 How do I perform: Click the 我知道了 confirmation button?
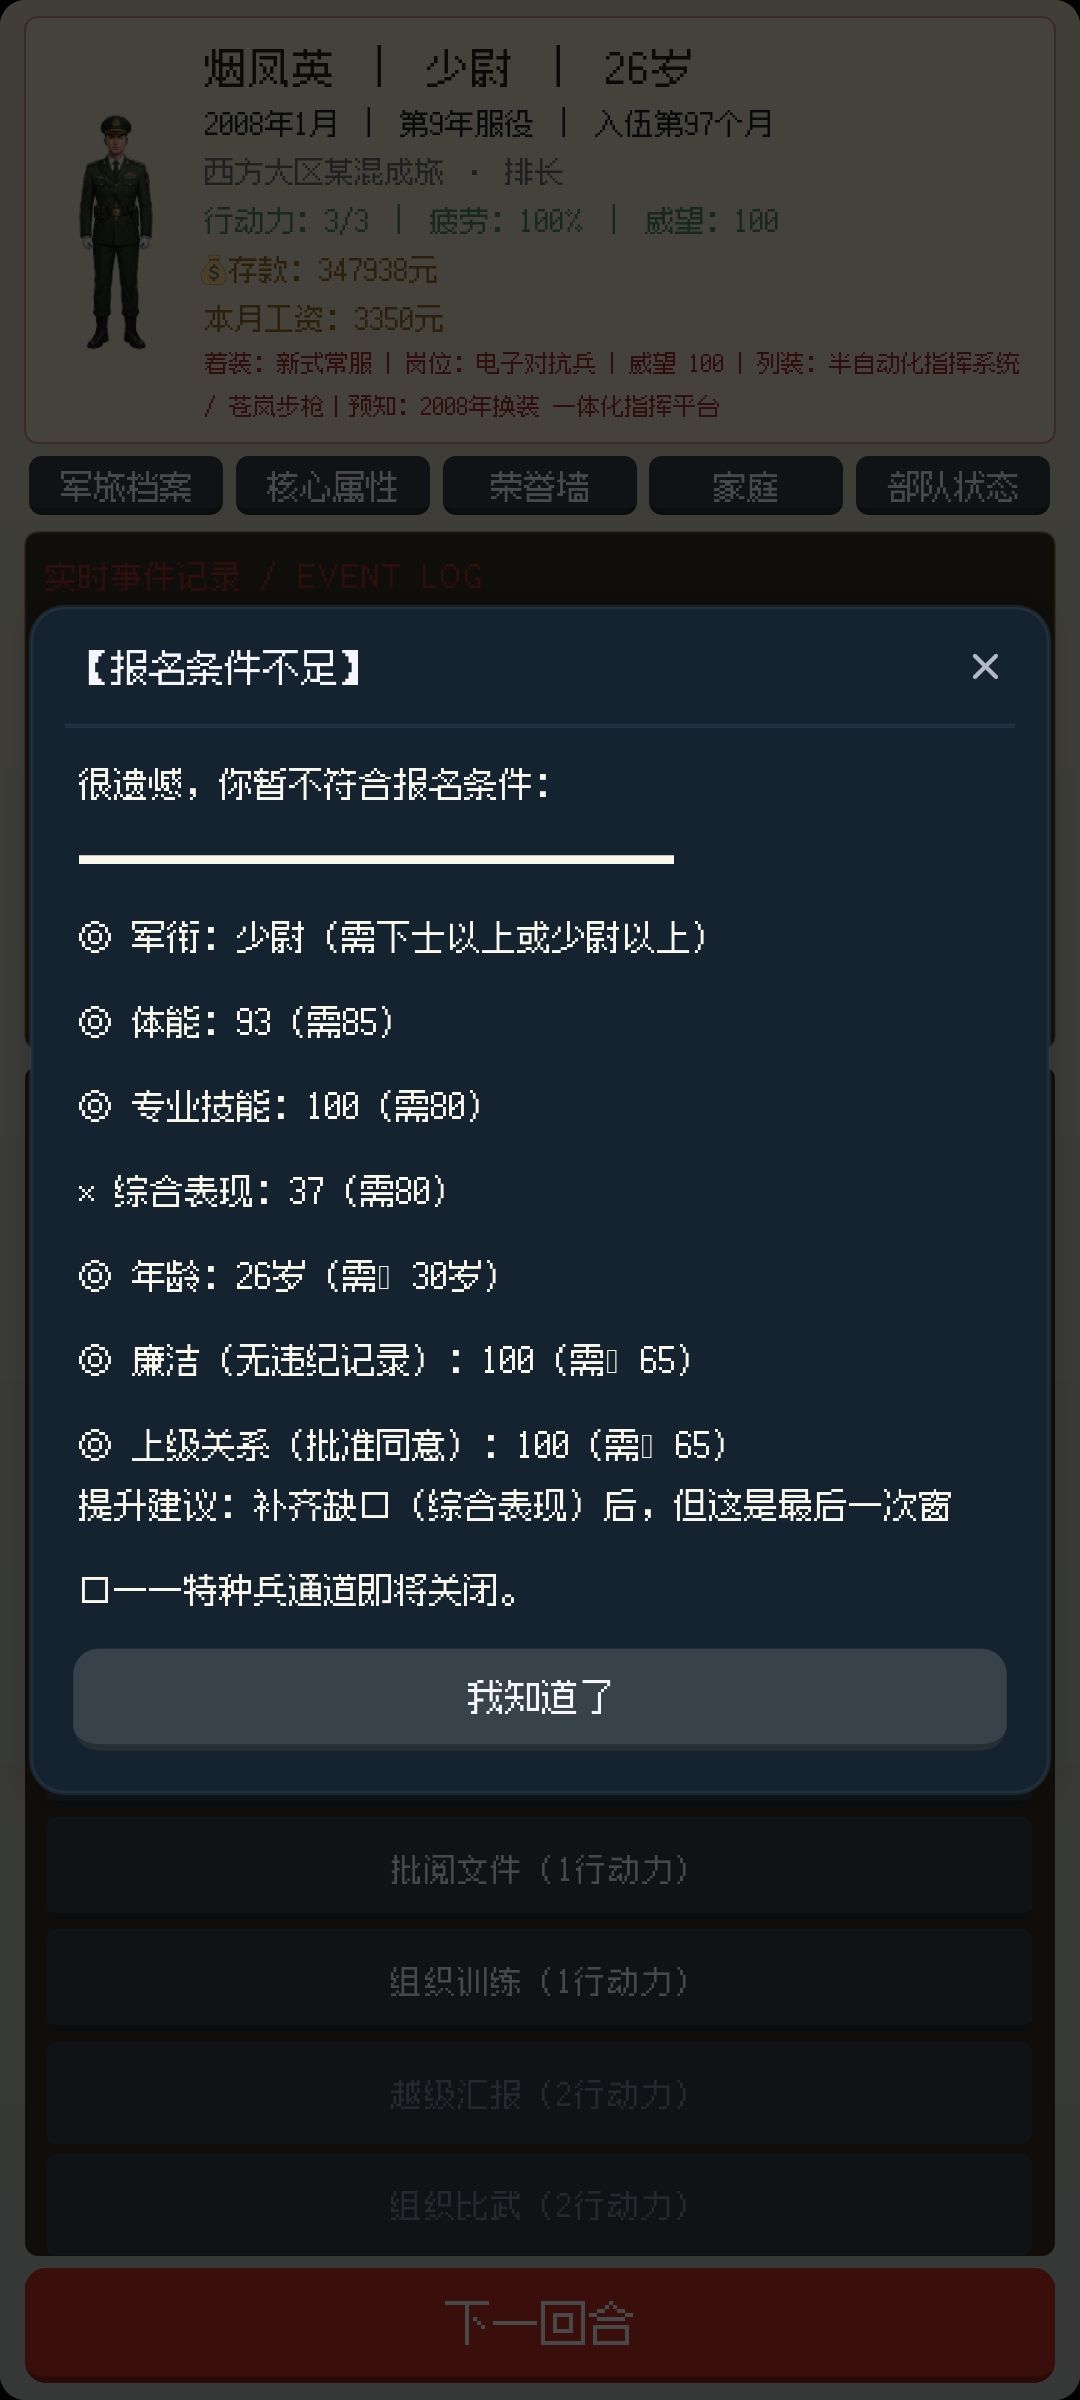(540, 1697)
